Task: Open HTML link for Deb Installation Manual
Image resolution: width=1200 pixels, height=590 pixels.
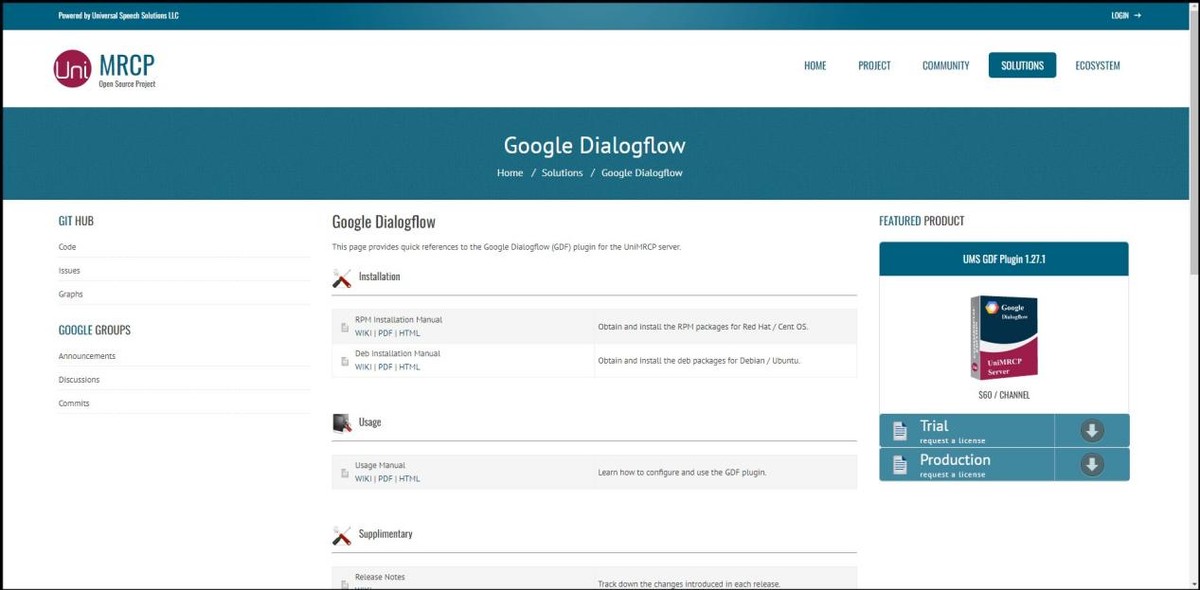Action: 410,367
